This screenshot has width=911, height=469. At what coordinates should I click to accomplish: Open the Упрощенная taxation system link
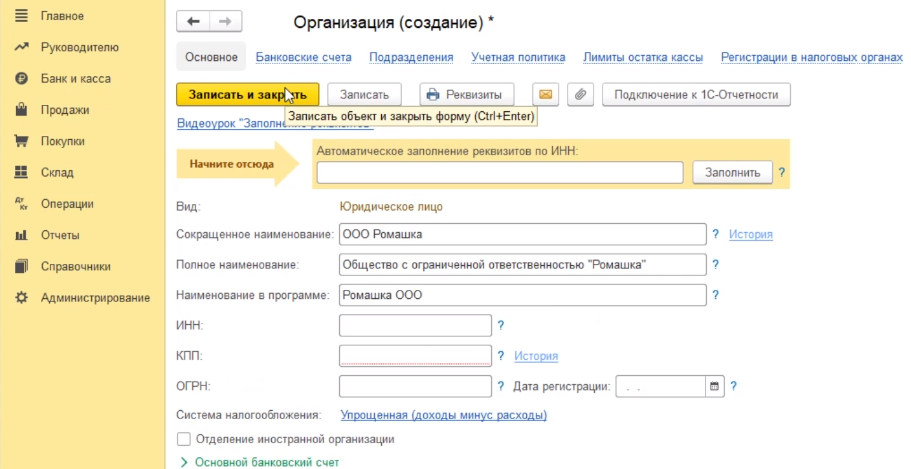443,415
